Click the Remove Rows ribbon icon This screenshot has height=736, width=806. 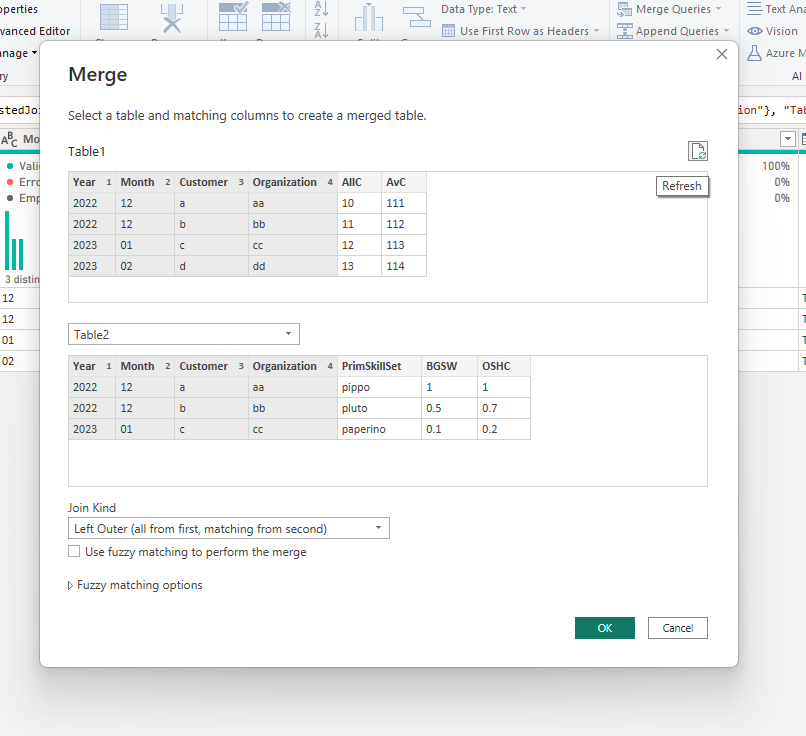pyautogui.click(x=276, y=17)
